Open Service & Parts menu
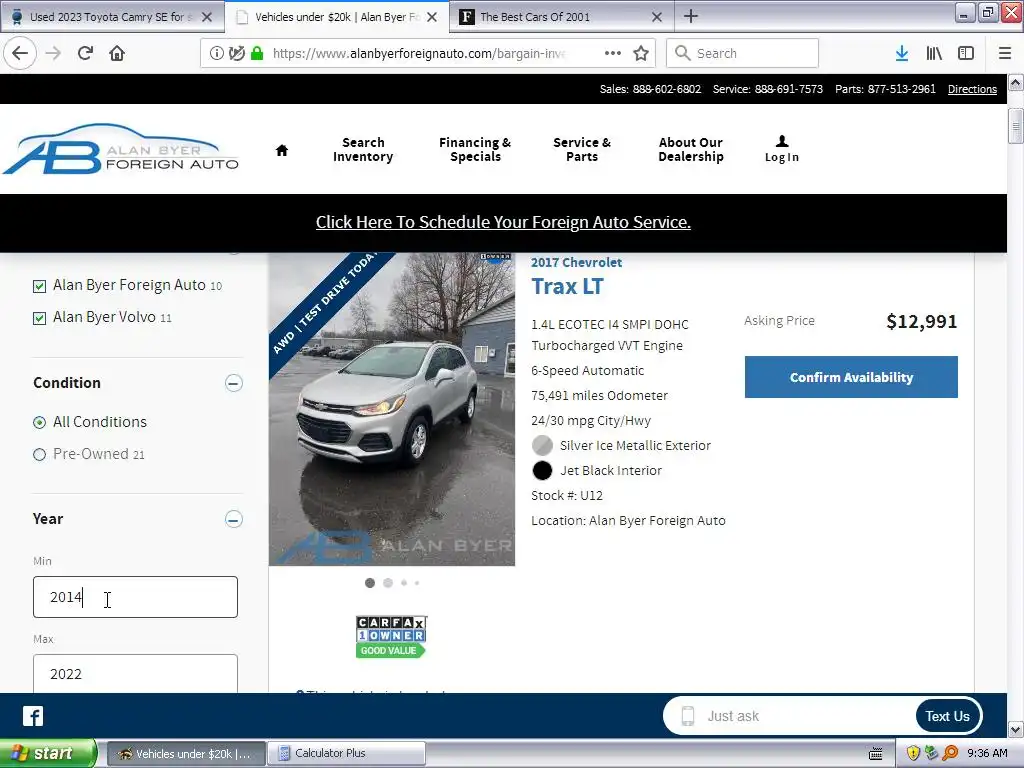The height and width of the screenshot is (768, 1024). pos(582,150)
